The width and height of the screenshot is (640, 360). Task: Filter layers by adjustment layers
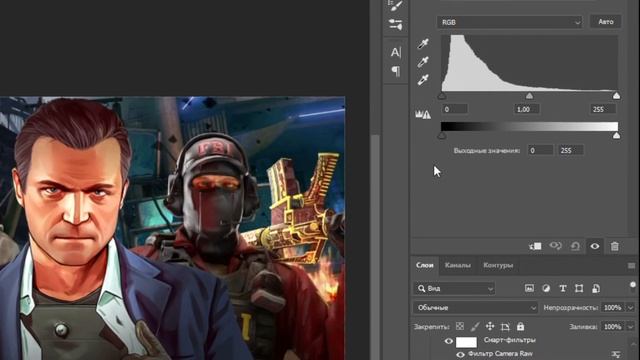546,288
